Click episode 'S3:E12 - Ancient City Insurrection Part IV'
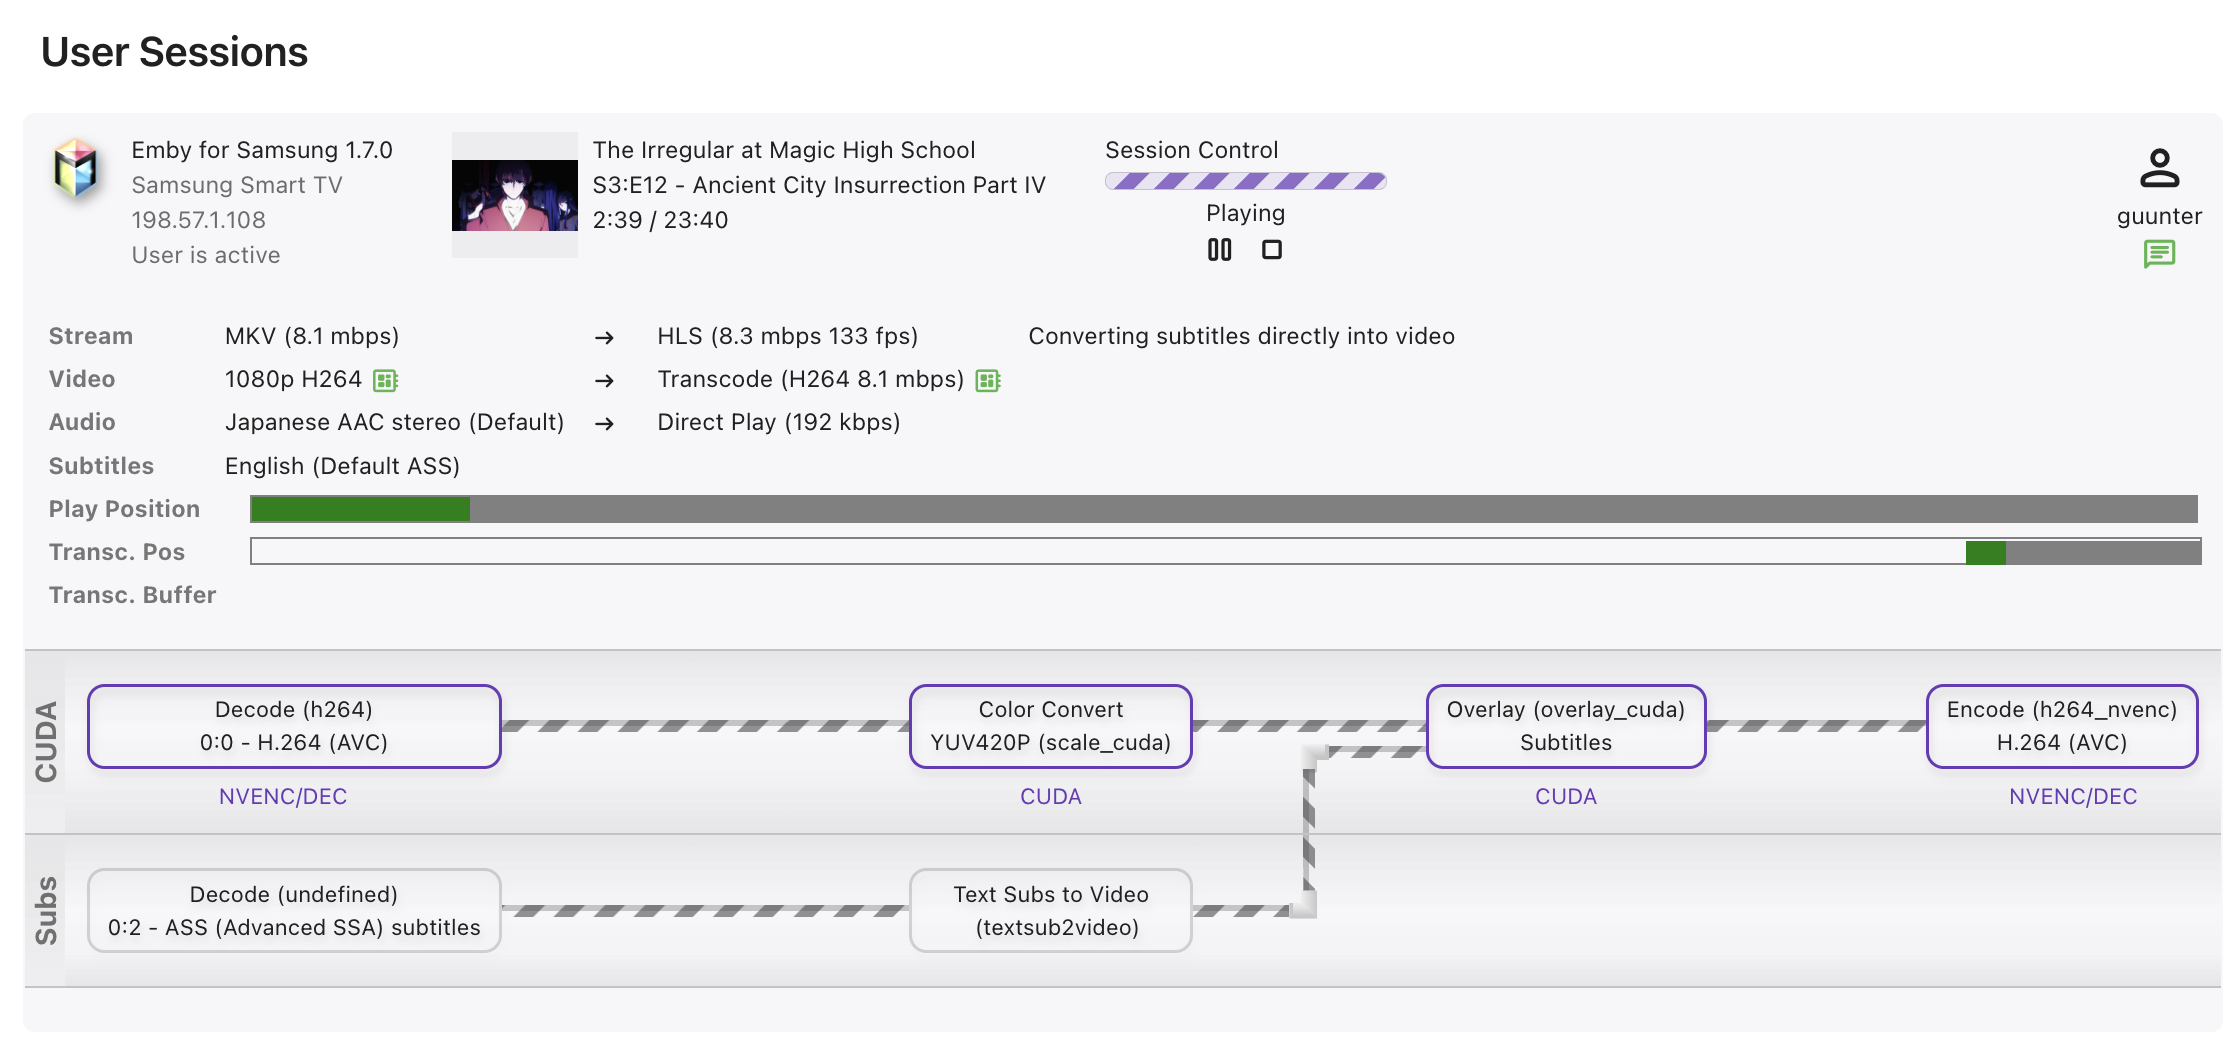The height and width of the screenshot is (1040, 2228). click(x=819, y=185)
